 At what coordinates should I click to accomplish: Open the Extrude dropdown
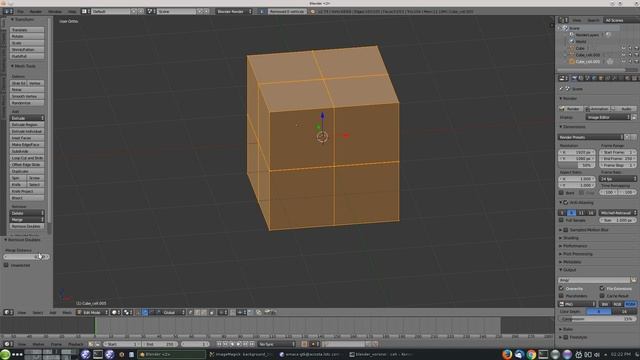(x=27, y=118)
